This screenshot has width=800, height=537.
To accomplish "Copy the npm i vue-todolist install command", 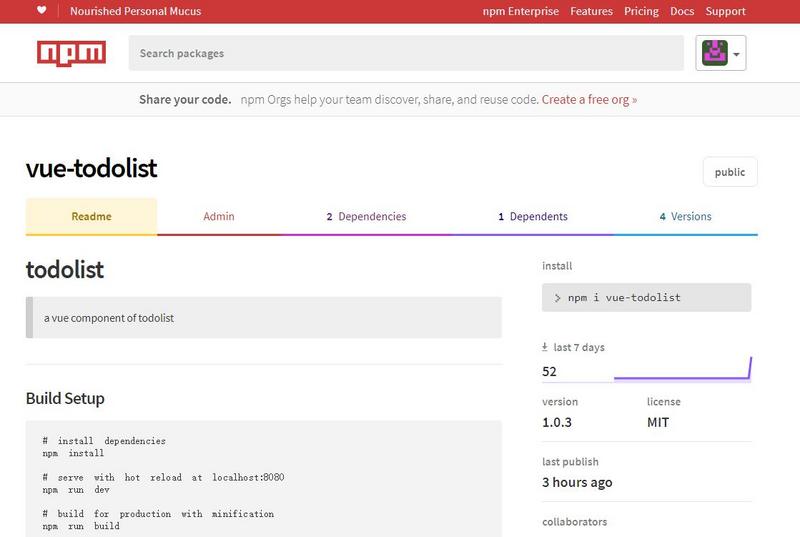I will pyautogui.click(x=646, y=297).
